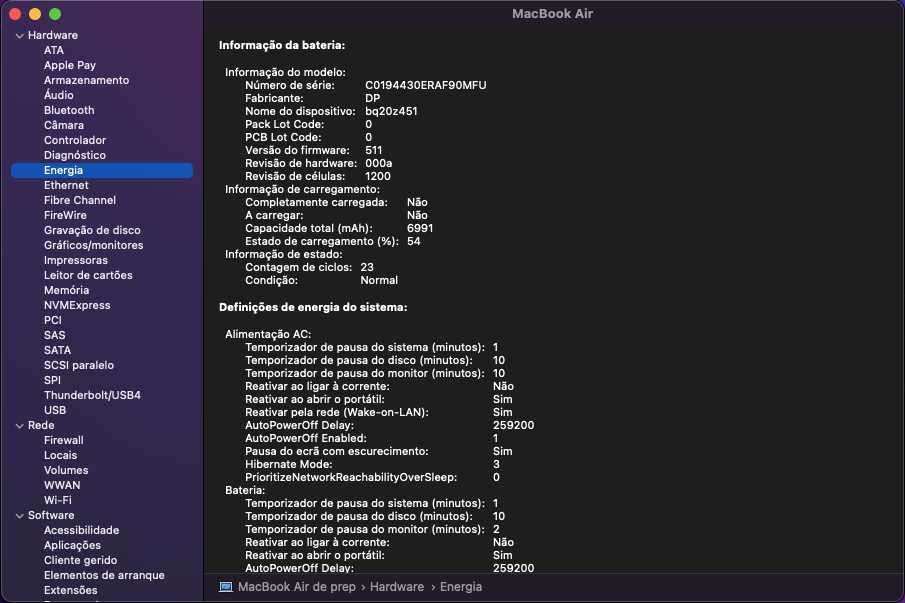Select Firewall under Rede
The width and height of the screenshot is (905, 603).
[63, 440]
